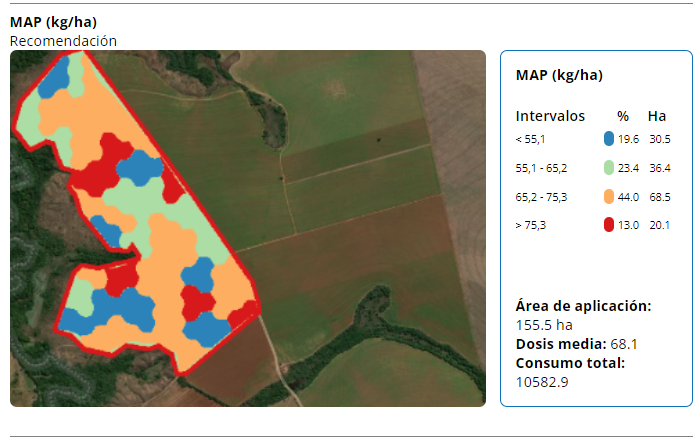The width and height of the screenshot is (700, 441).
Task: Click the 'Intervalos' column header
Action: 550,115
